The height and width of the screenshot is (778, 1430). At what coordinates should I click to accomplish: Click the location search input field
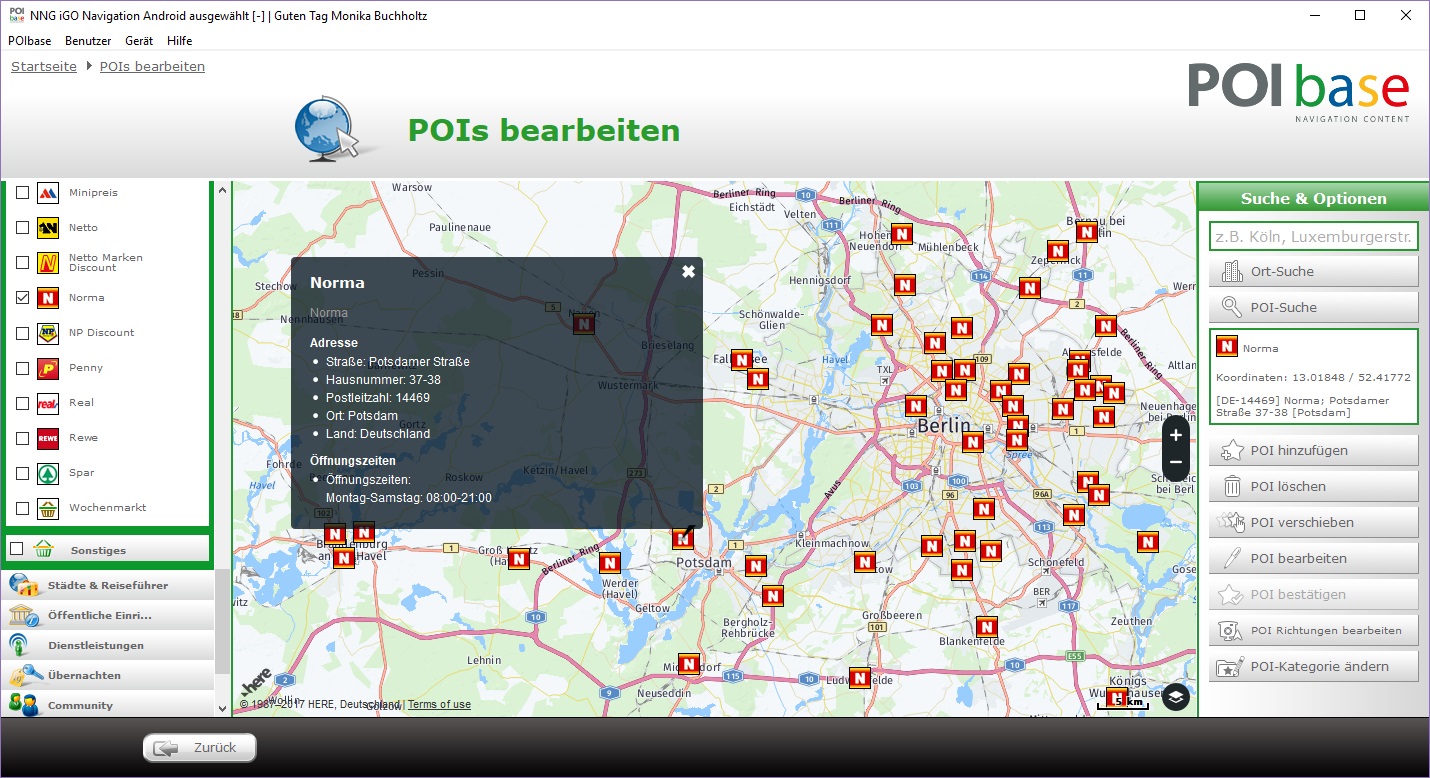pyautogui.click(x=1313, y=237)
